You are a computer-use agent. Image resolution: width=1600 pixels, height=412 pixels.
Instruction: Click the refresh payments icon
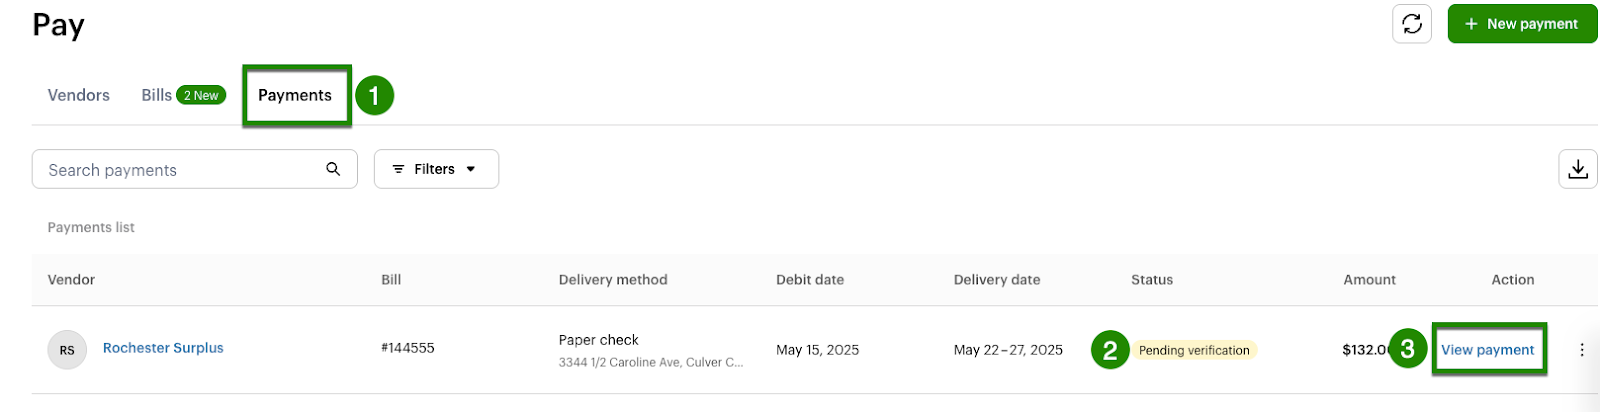click(1411, 24)
